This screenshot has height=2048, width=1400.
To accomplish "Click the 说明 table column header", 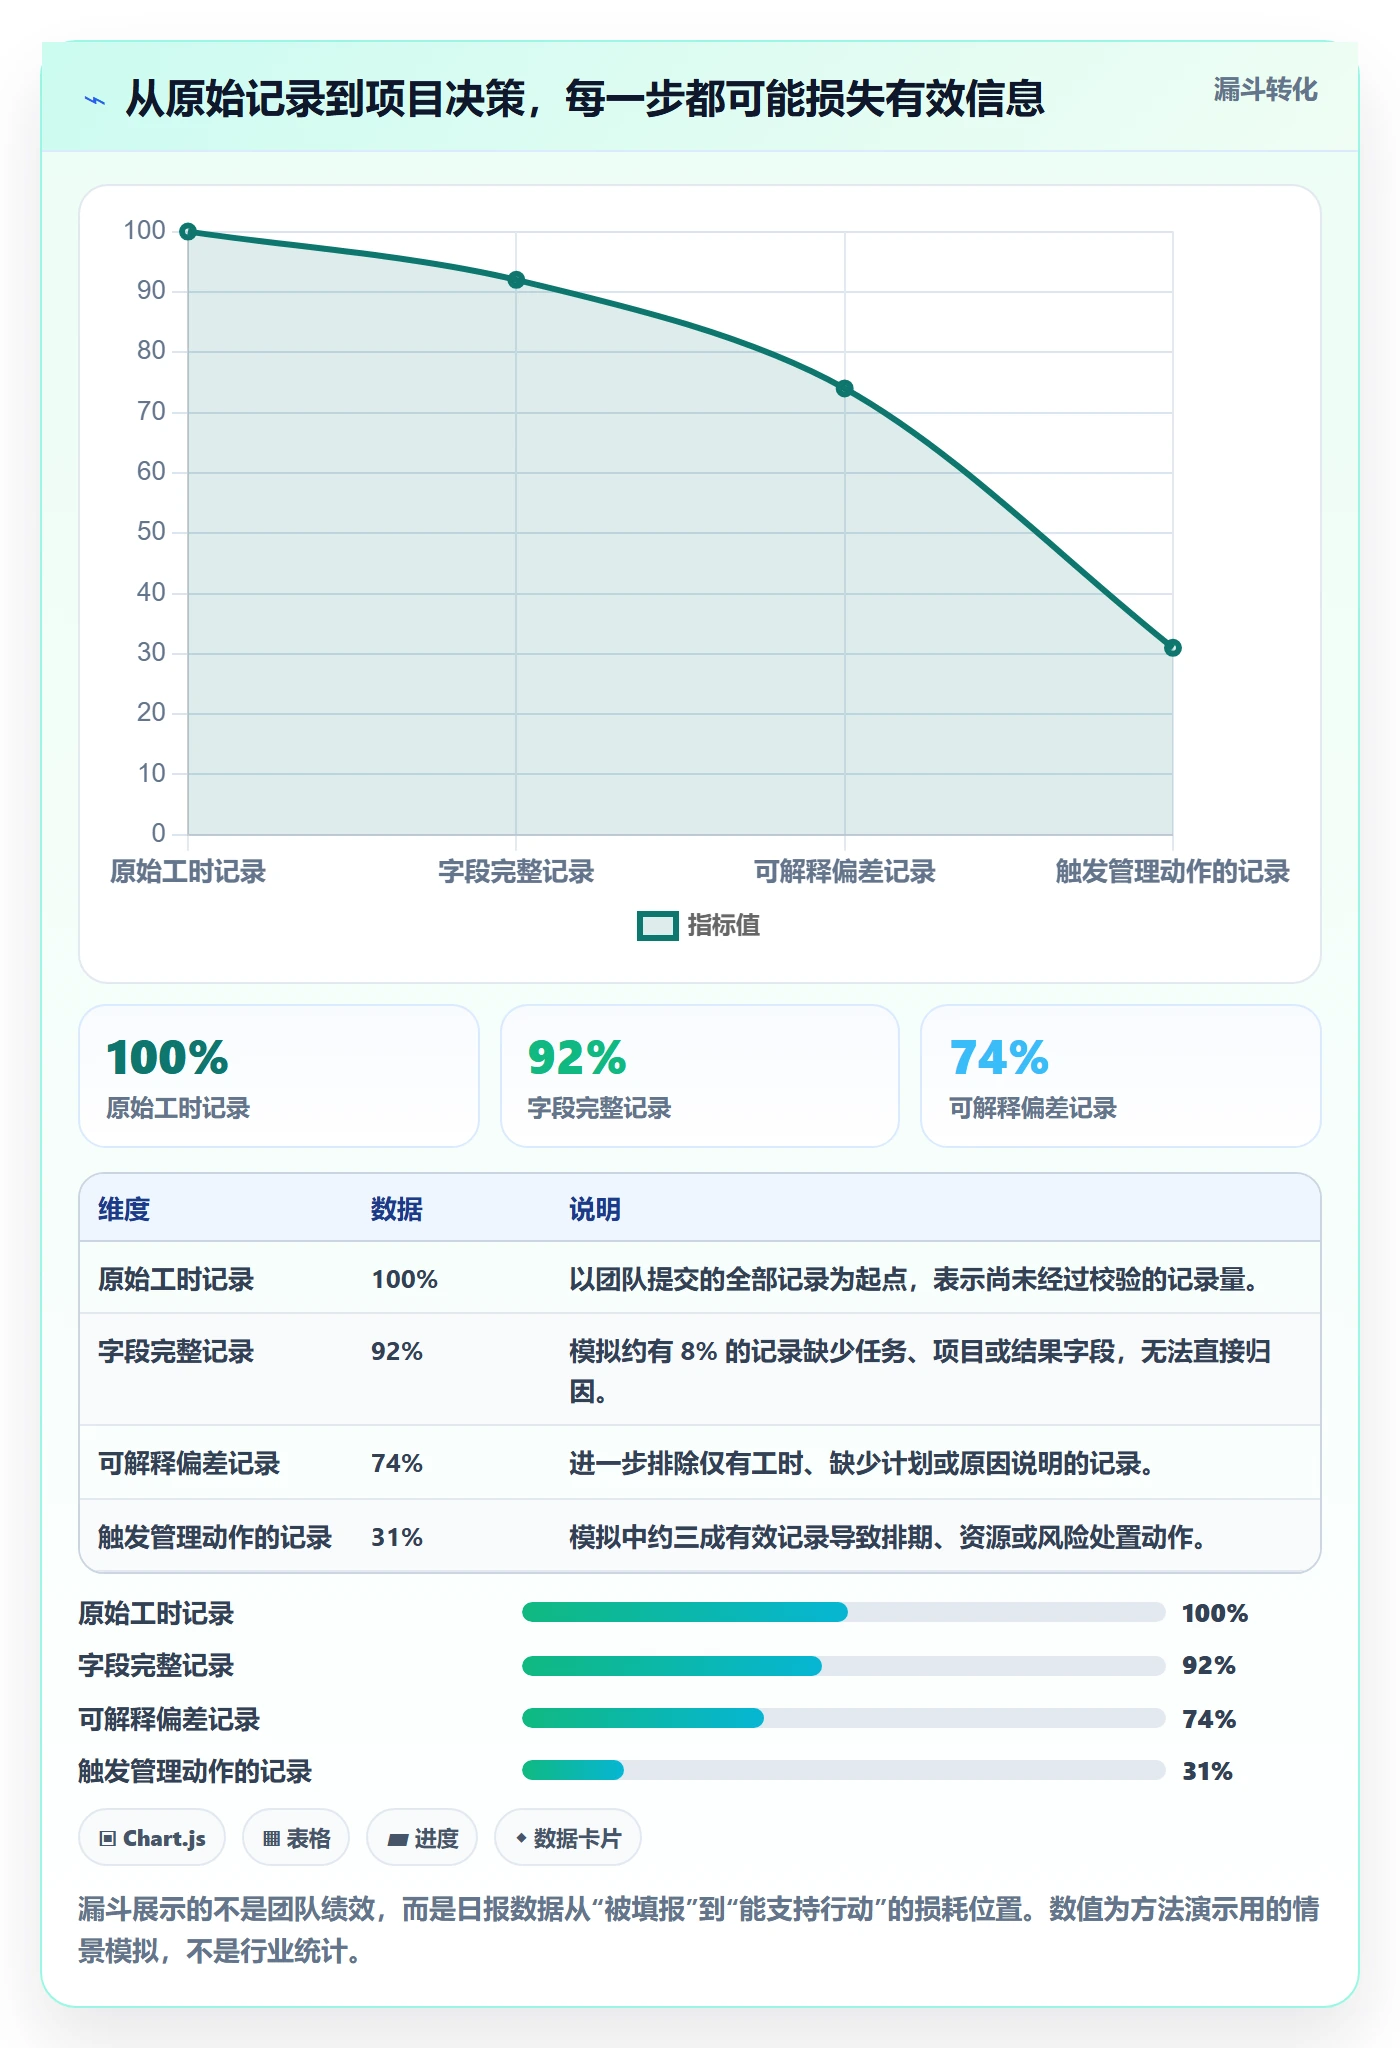I will [x=595, y=1209].
